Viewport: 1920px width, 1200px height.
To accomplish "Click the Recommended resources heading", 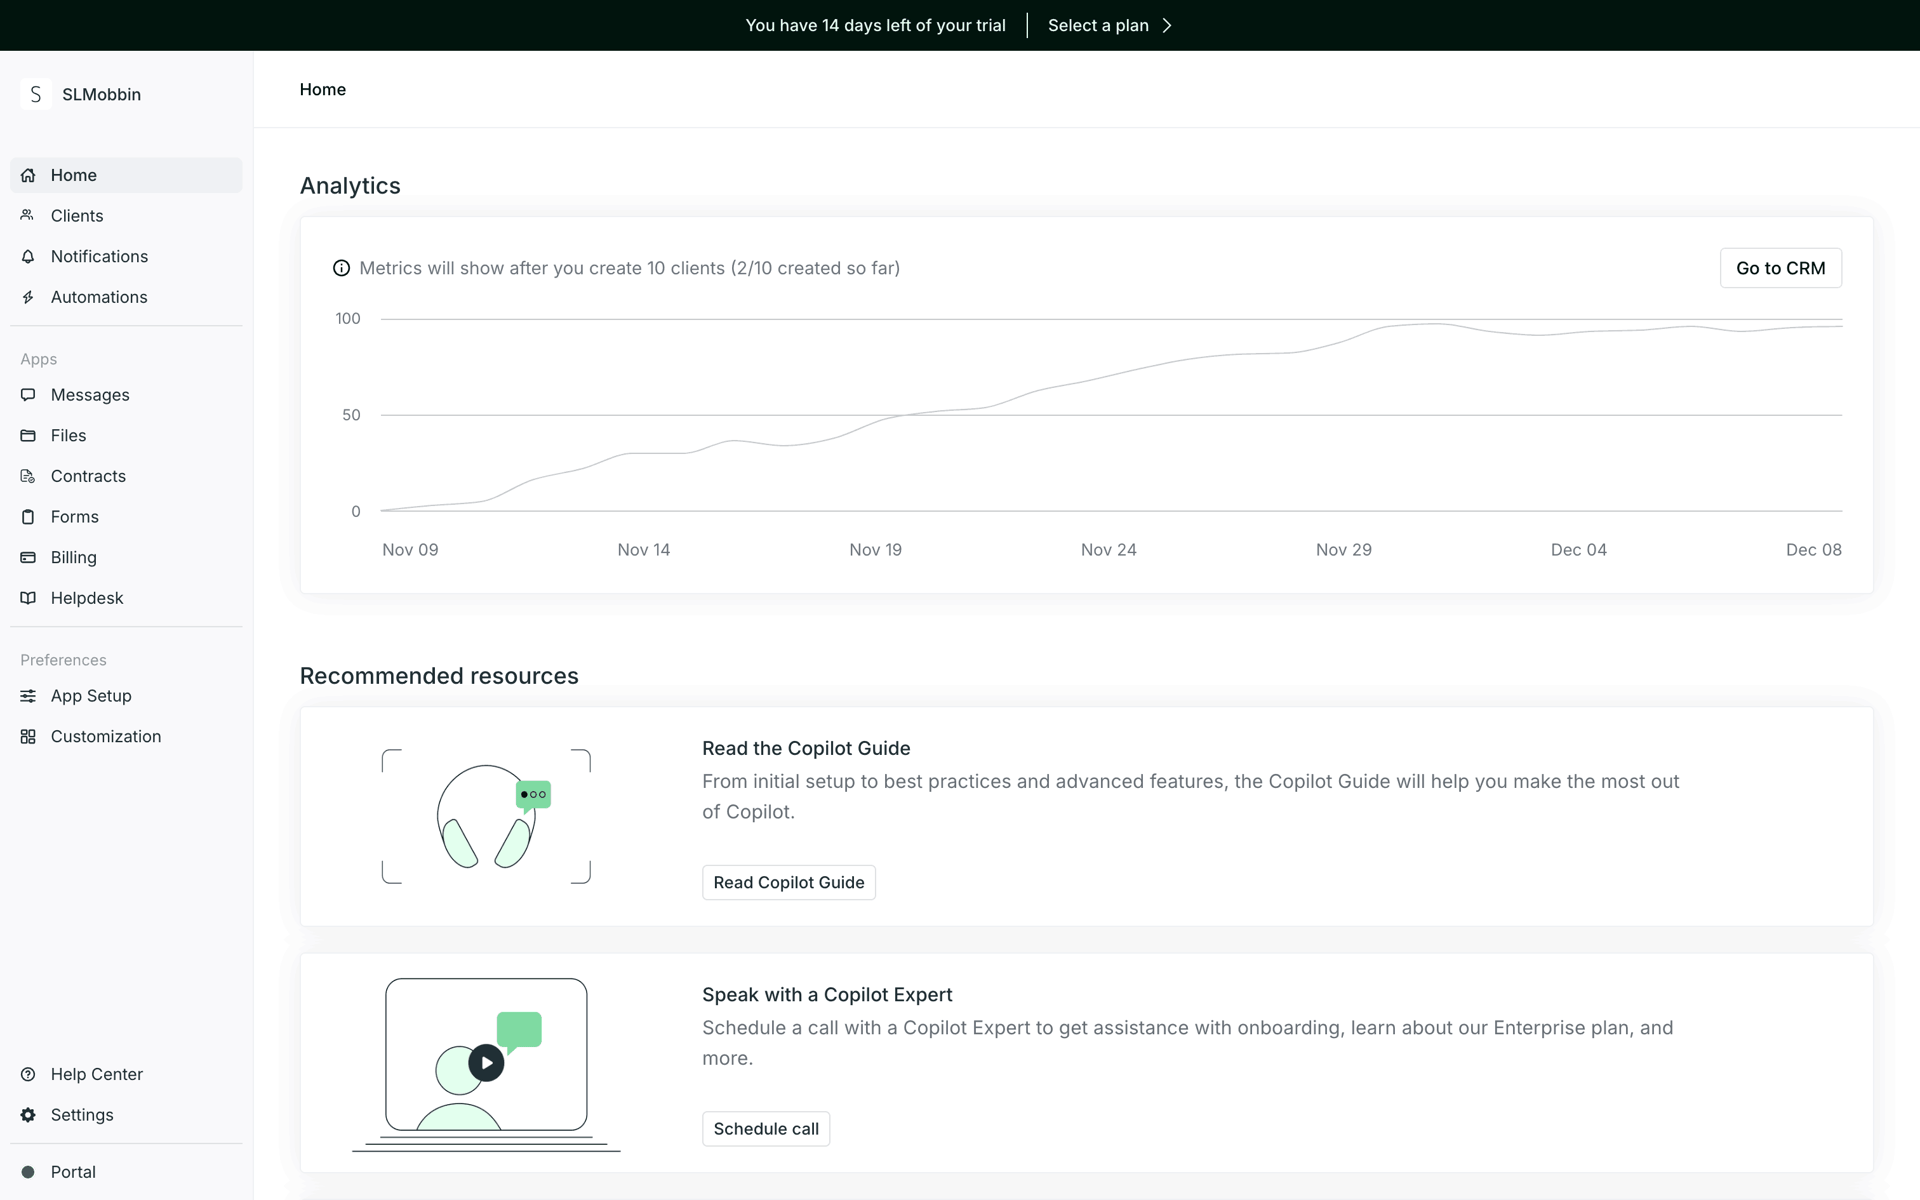I will [x=439, y=676].
